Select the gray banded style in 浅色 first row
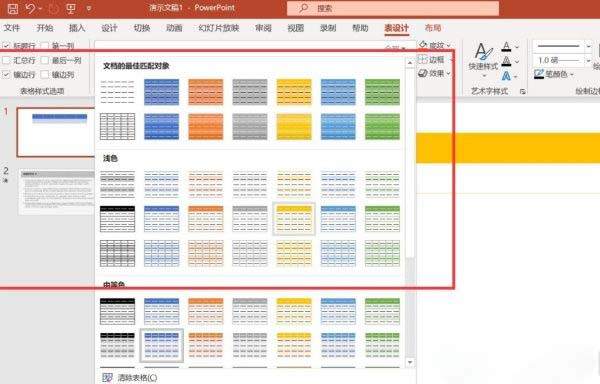Image resolution: width=600 pixels, height=384 pixels. point(117,184)
